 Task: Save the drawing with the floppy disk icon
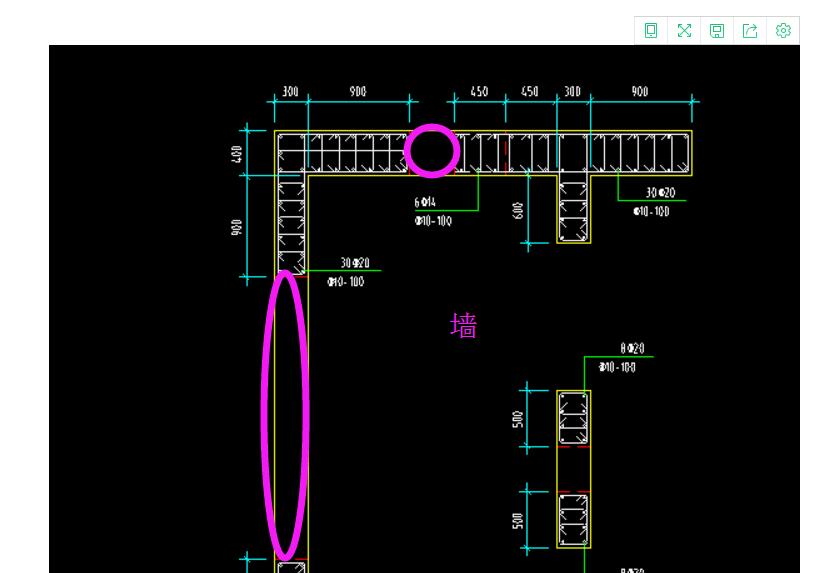pos(717,30)
